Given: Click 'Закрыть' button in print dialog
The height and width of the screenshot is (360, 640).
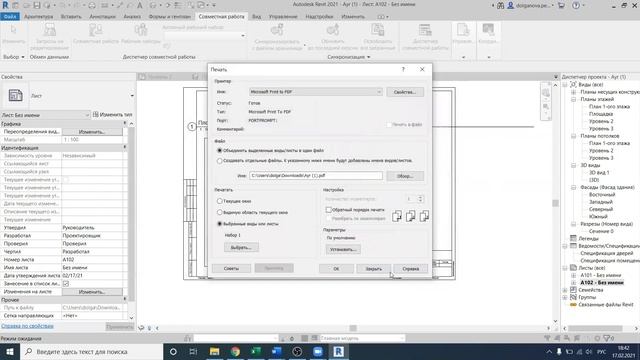Looking at the screenshot, I should tap(373, 269).
